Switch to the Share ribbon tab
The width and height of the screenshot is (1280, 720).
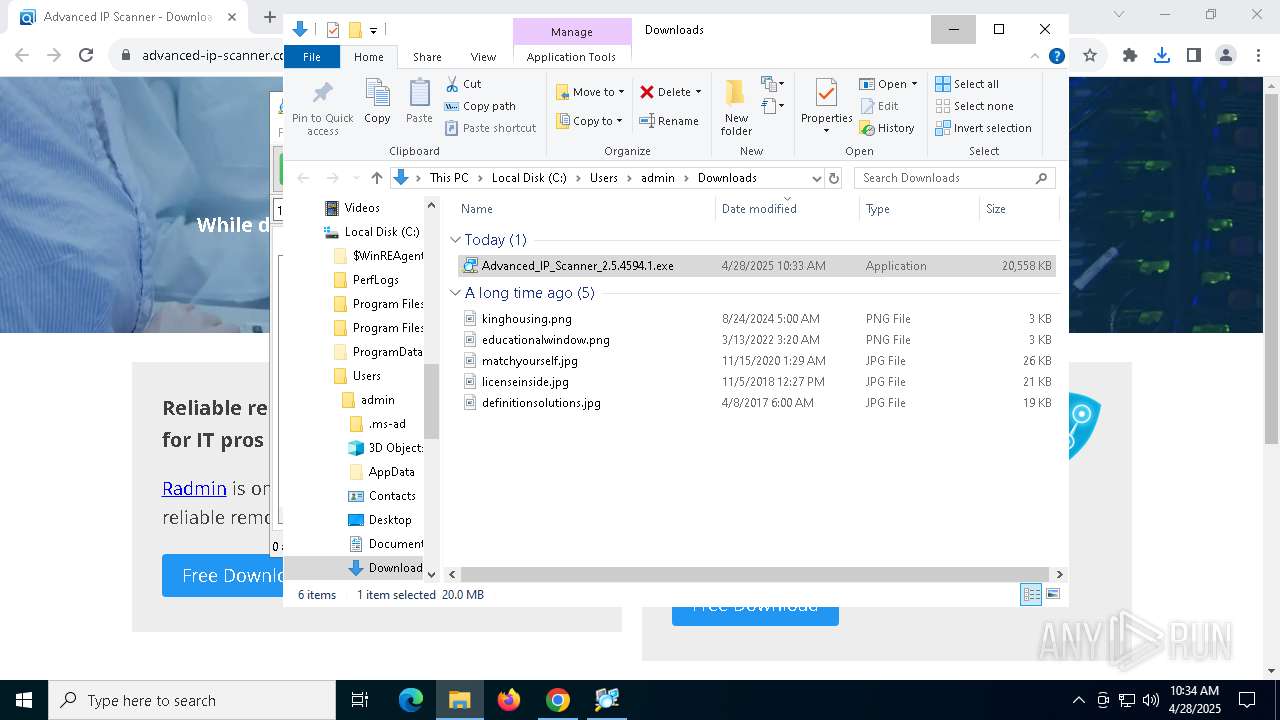(x=427, y=57)
